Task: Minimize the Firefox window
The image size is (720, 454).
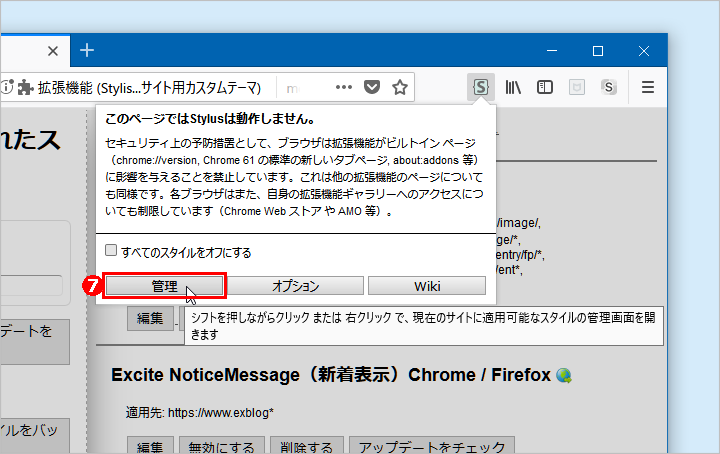Action: tap(552, 50)
